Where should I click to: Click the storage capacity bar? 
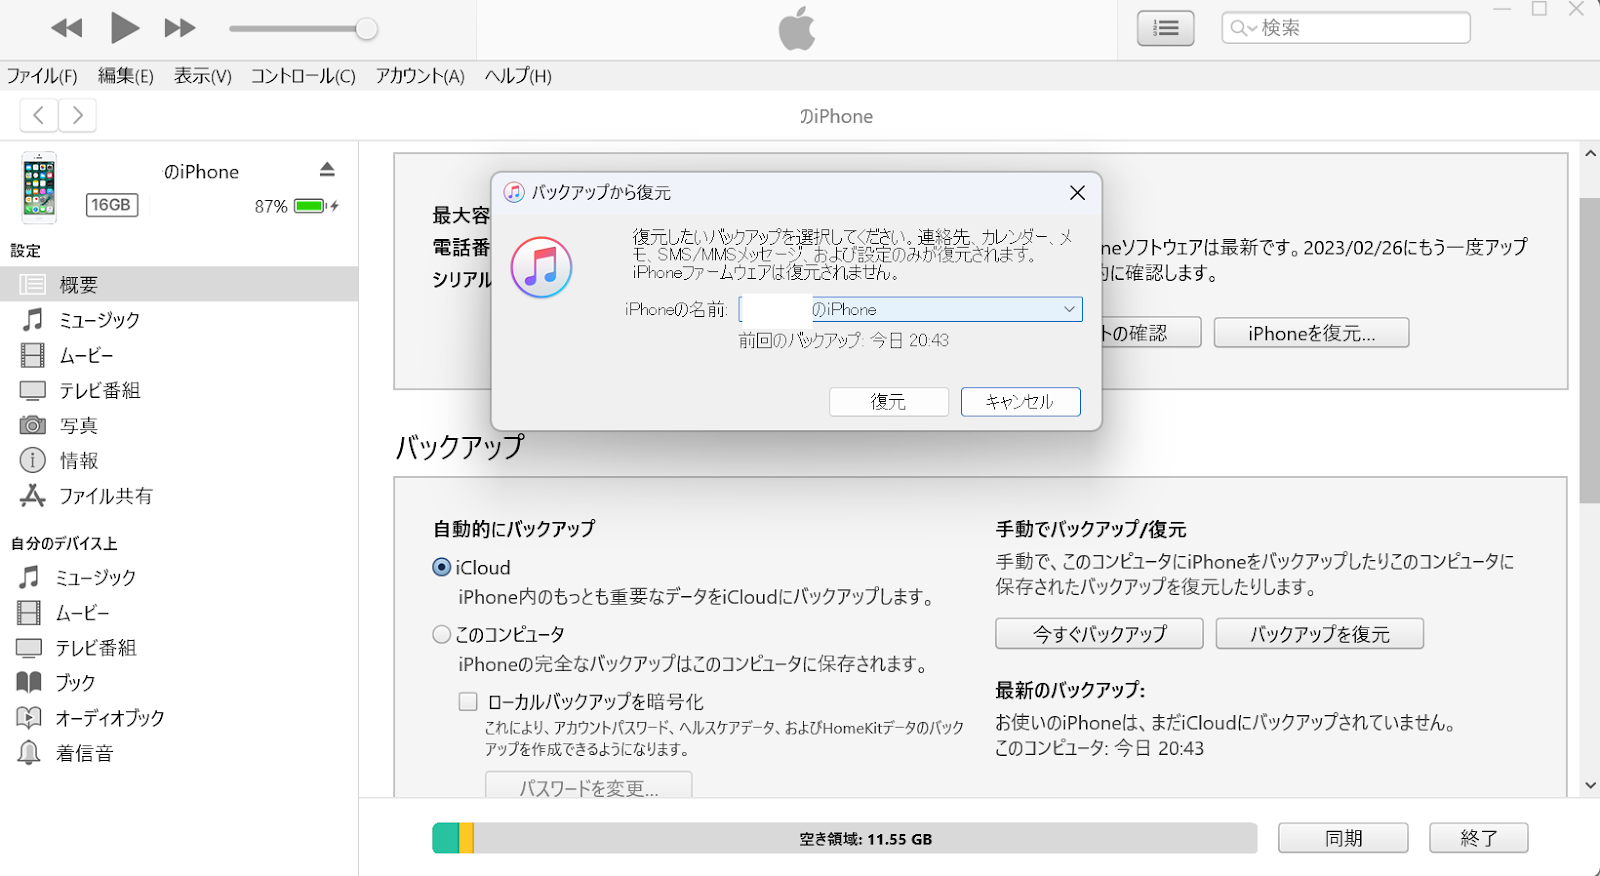point(844,838)
